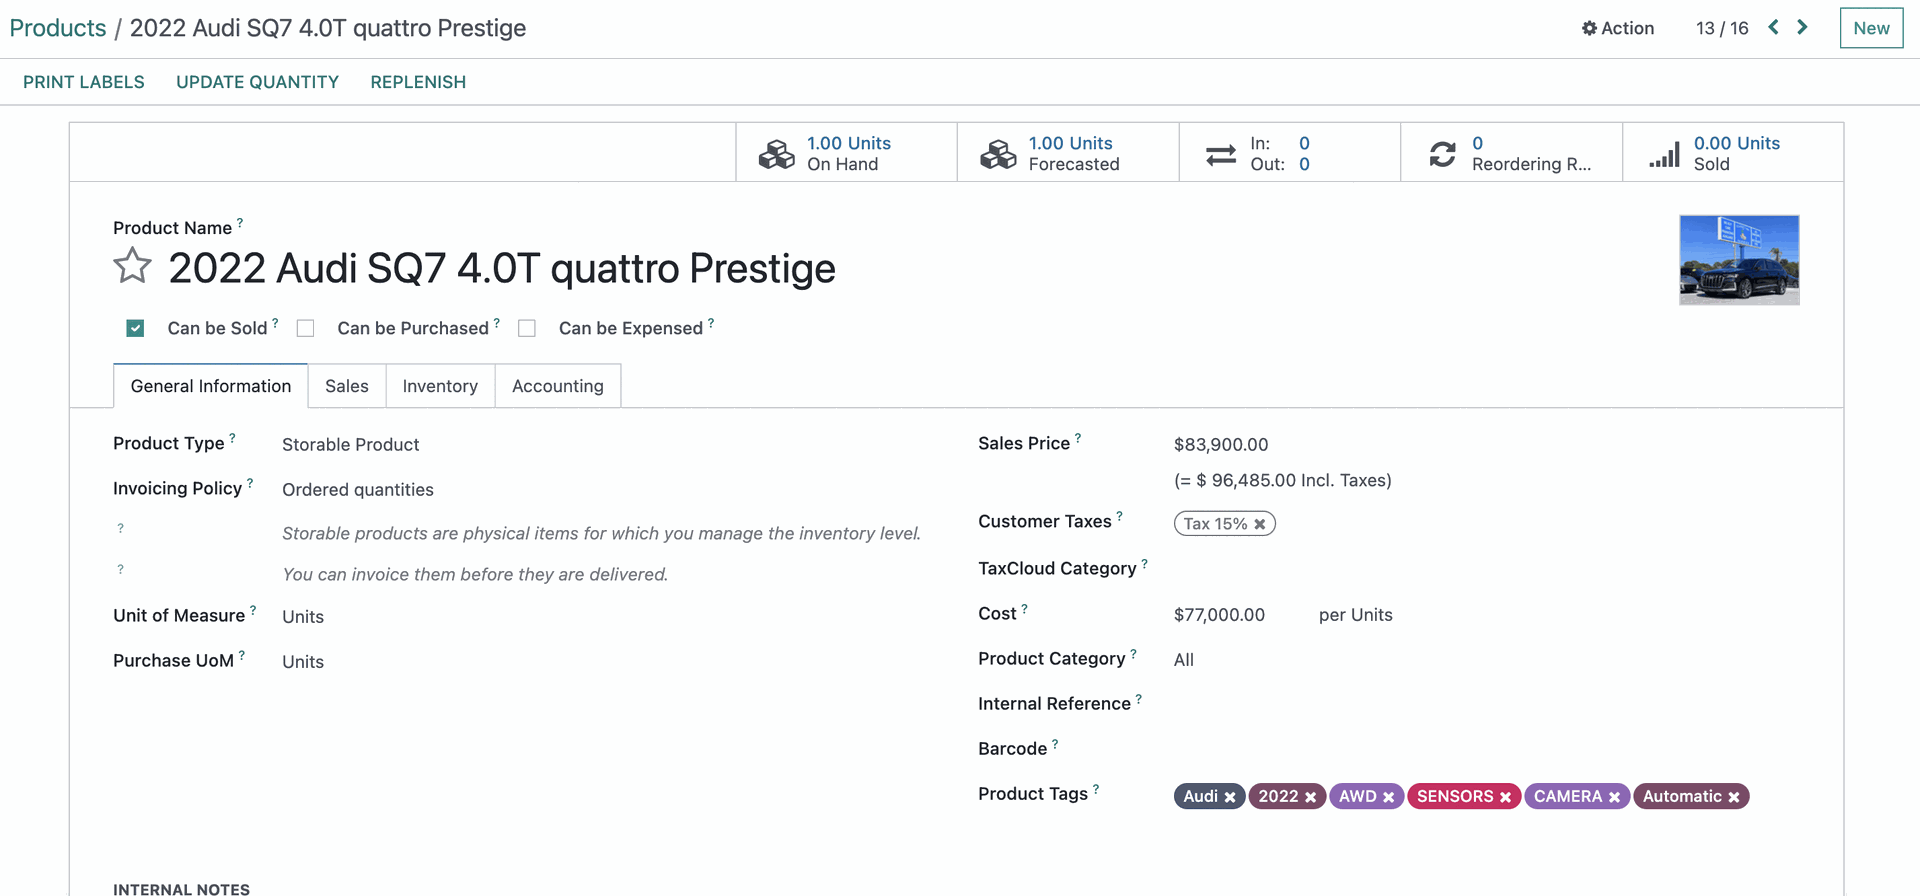Viewport: 1920px width, 896px height.
Task: Open Reordering Rules refresh icon
Action: click(1442, 154)
